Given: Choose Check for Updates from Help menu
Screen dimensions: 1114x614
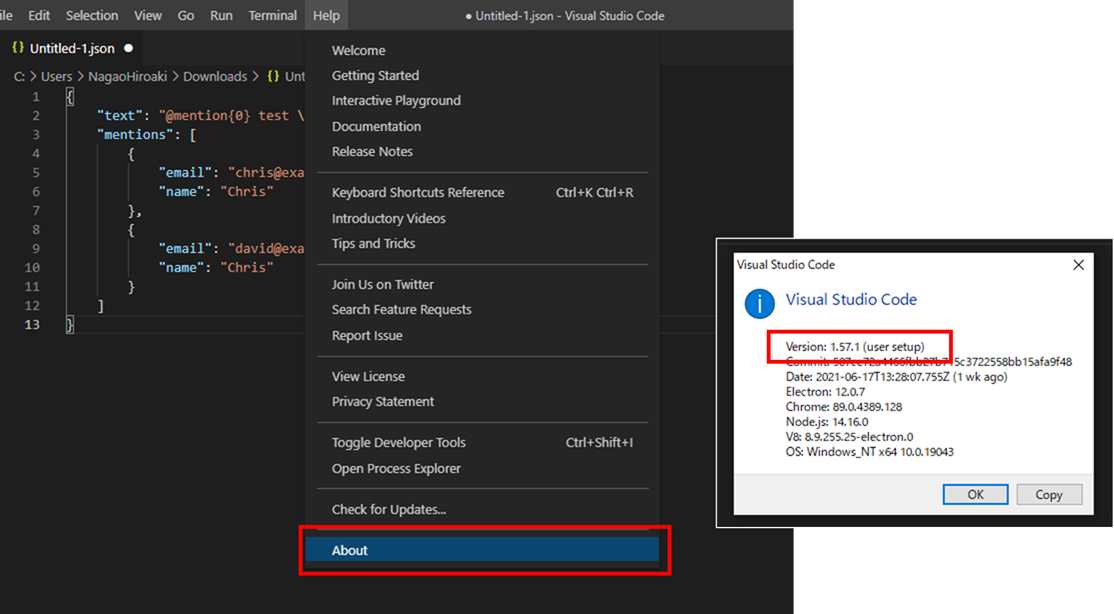Looking at the screenshot, I should coord(482,510).
